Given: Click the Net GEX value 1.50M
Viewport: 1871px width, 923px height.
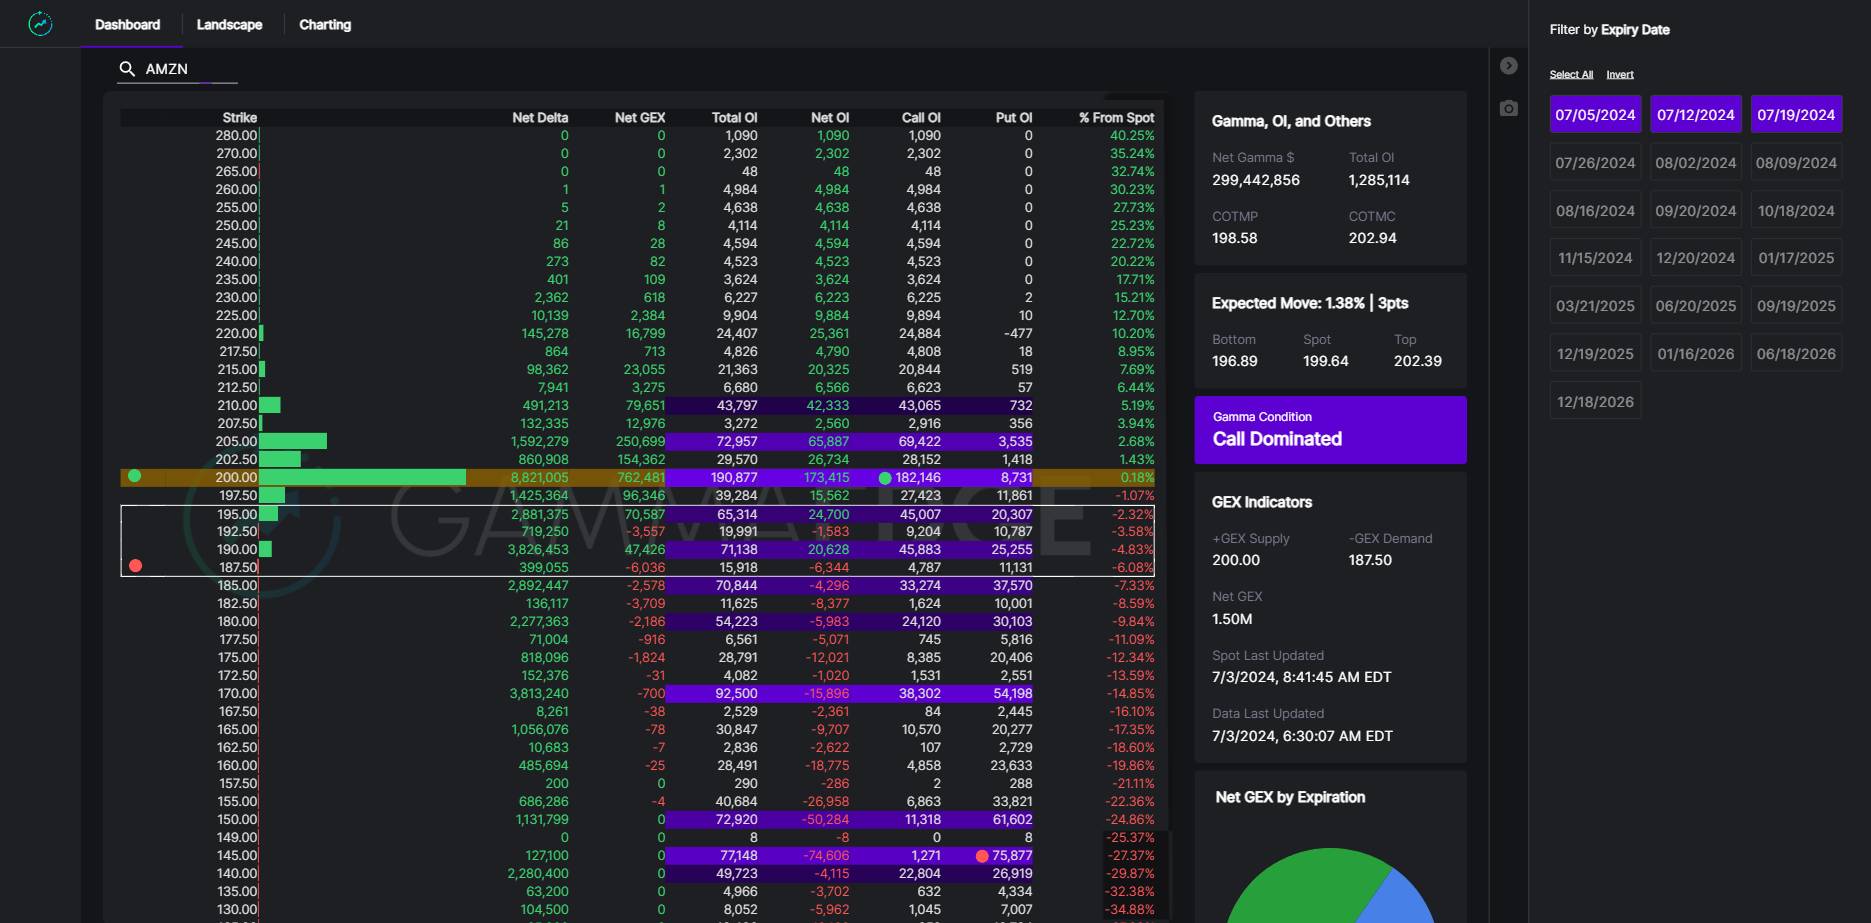Looking at the screenshot, I should [x=1232, y=619].
